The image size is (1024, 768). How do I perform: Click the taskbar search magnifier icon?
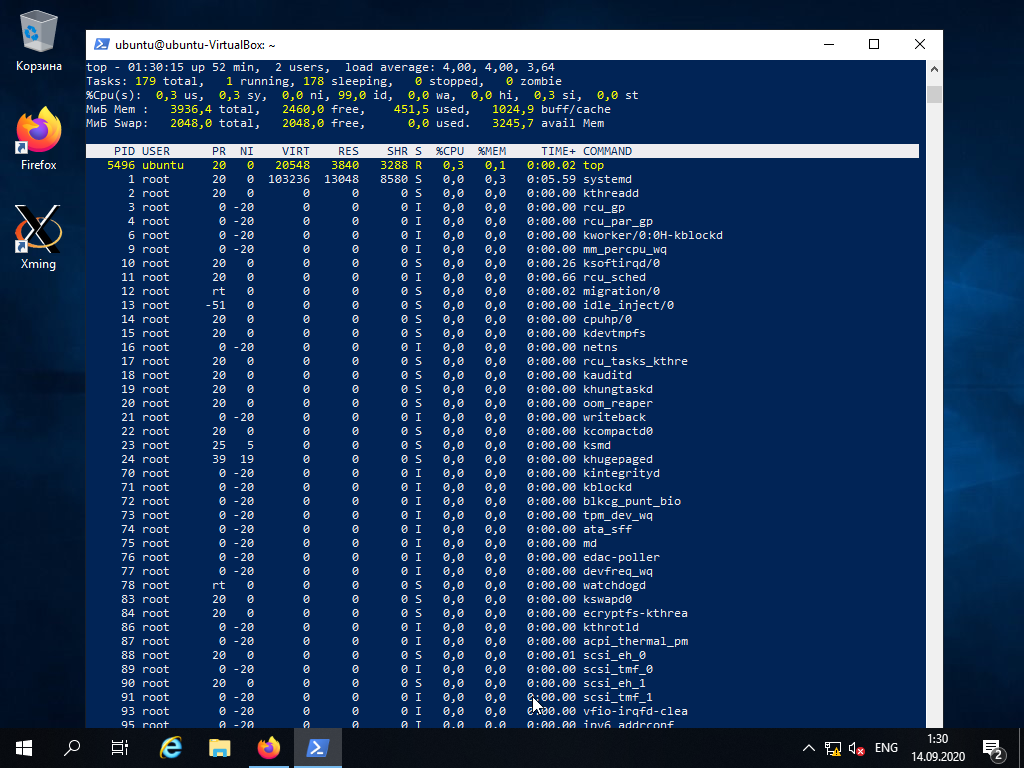click(x=72, y=747)
